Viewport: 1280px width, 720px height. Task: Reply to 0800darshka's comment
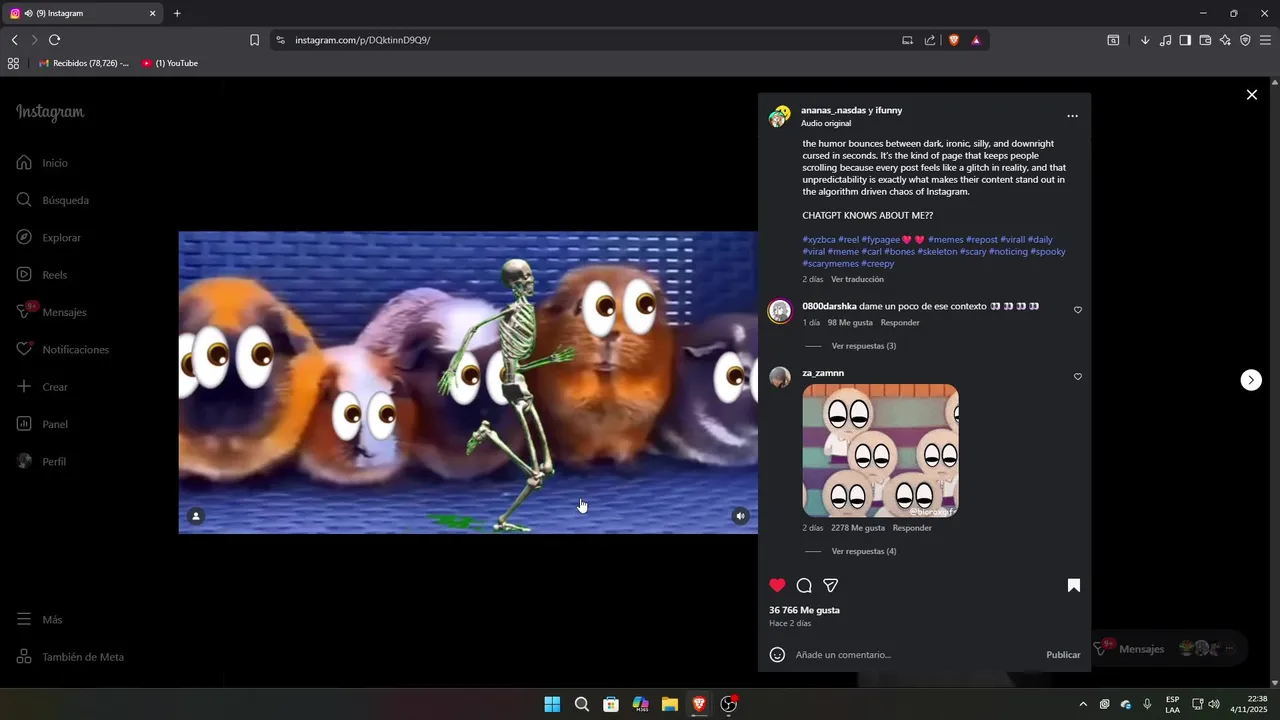point(900,323)
